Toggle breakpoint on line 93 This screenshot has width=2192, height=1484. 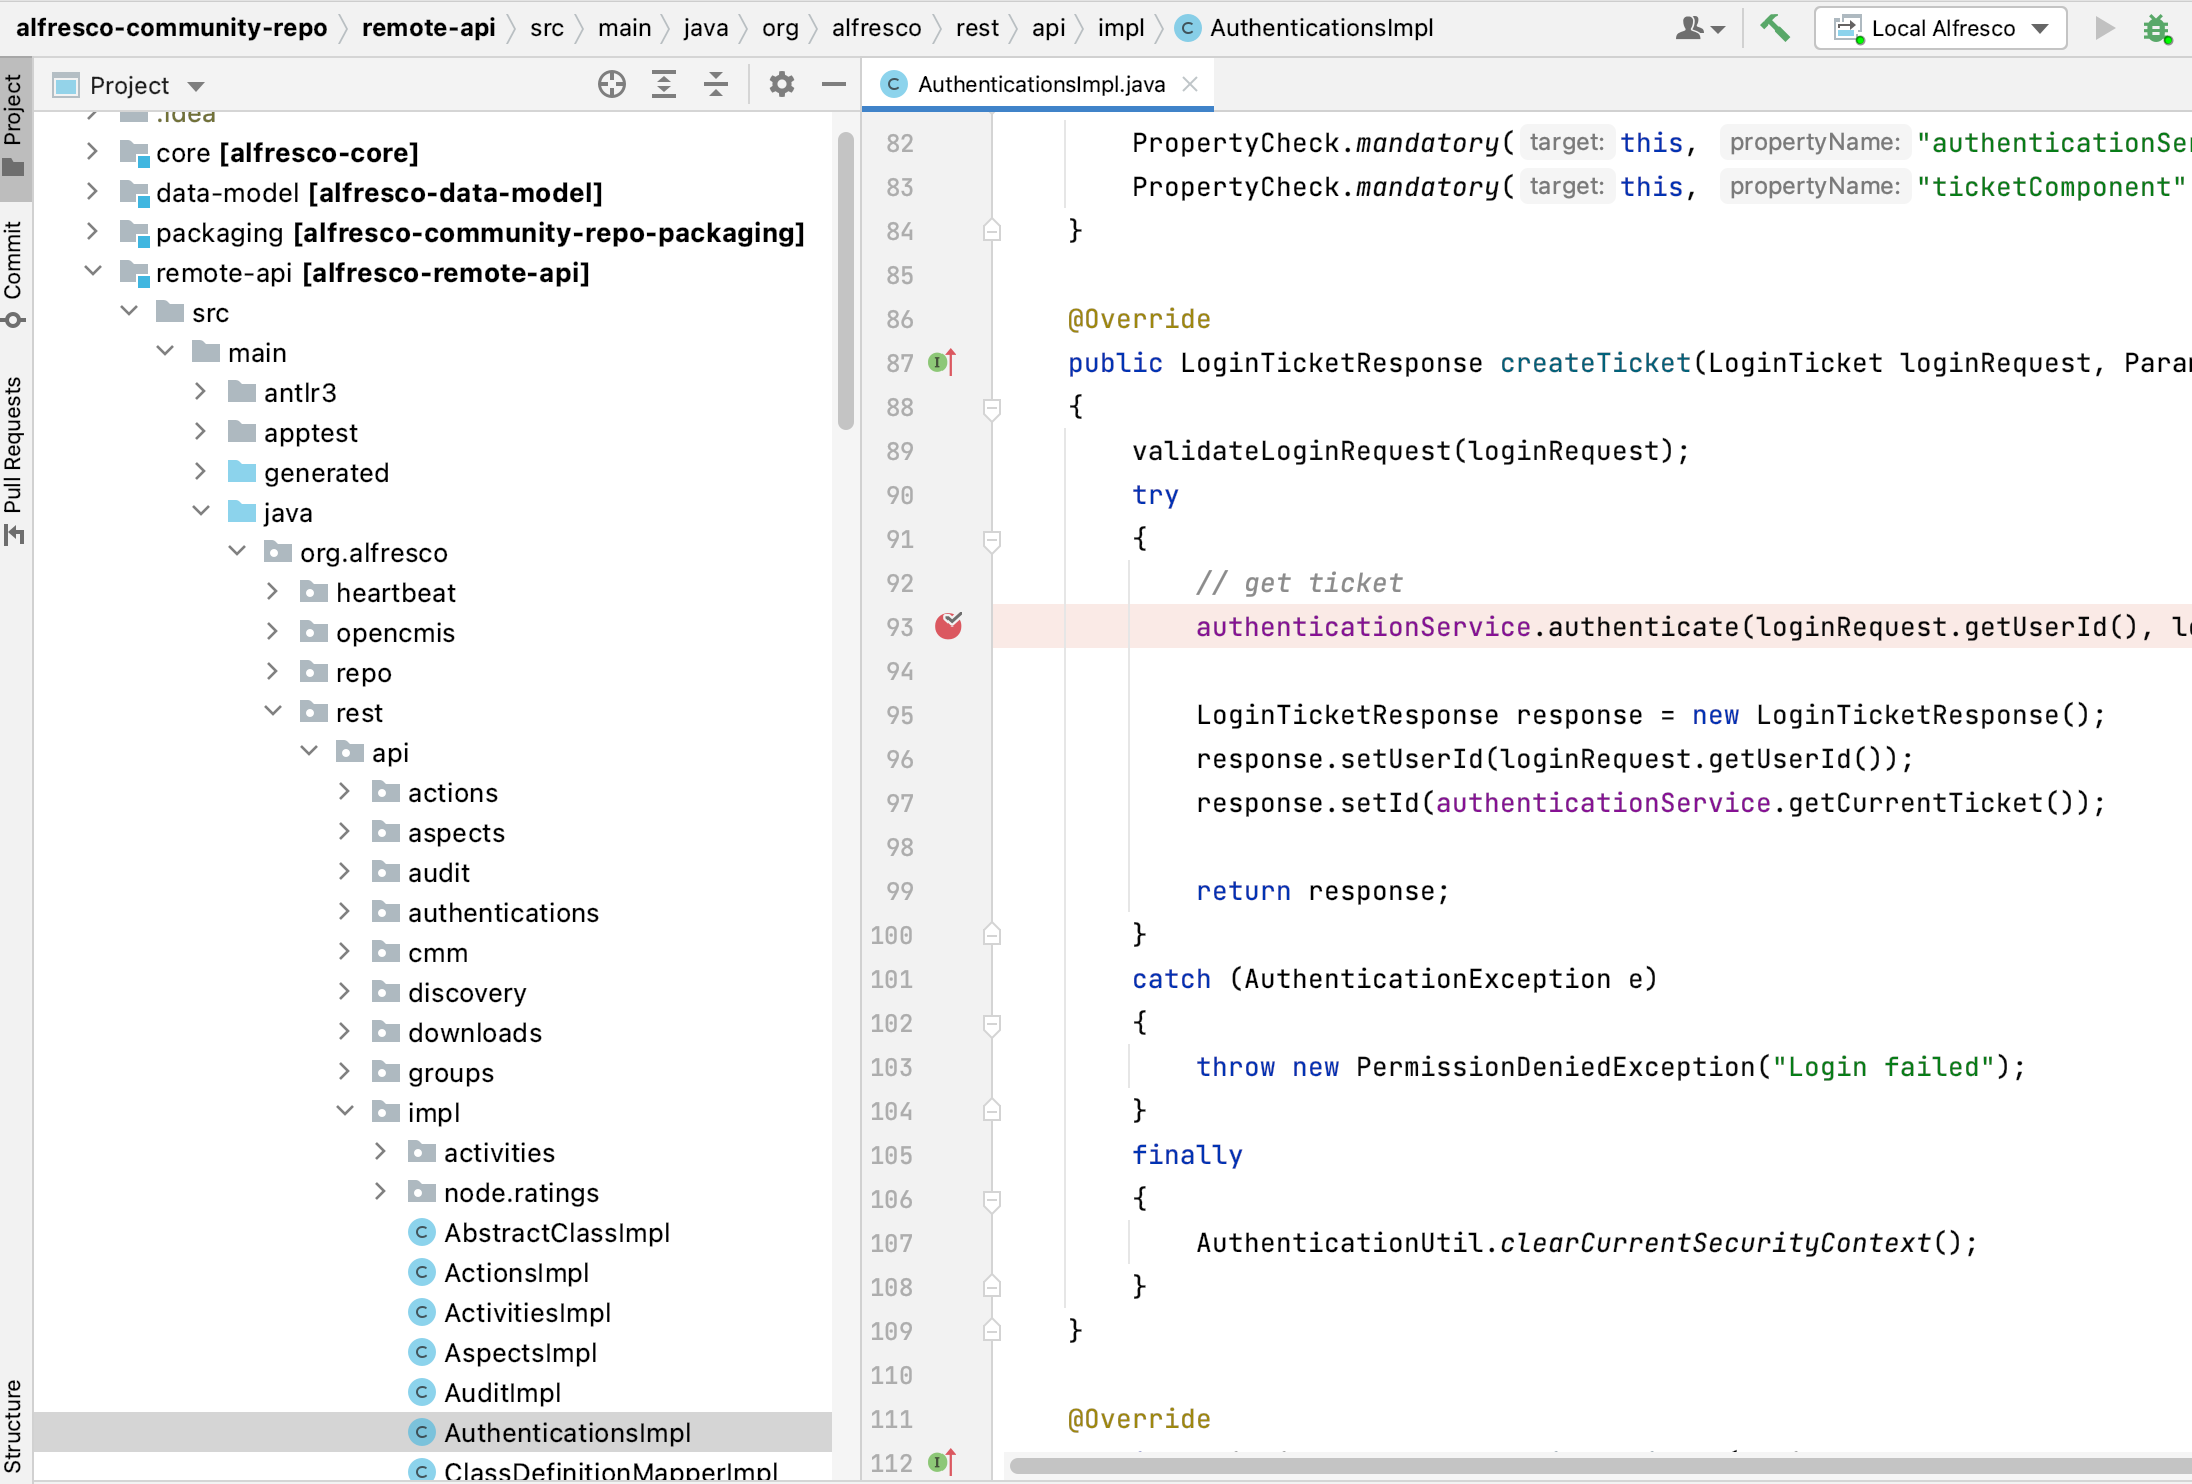tap(946, 626)
